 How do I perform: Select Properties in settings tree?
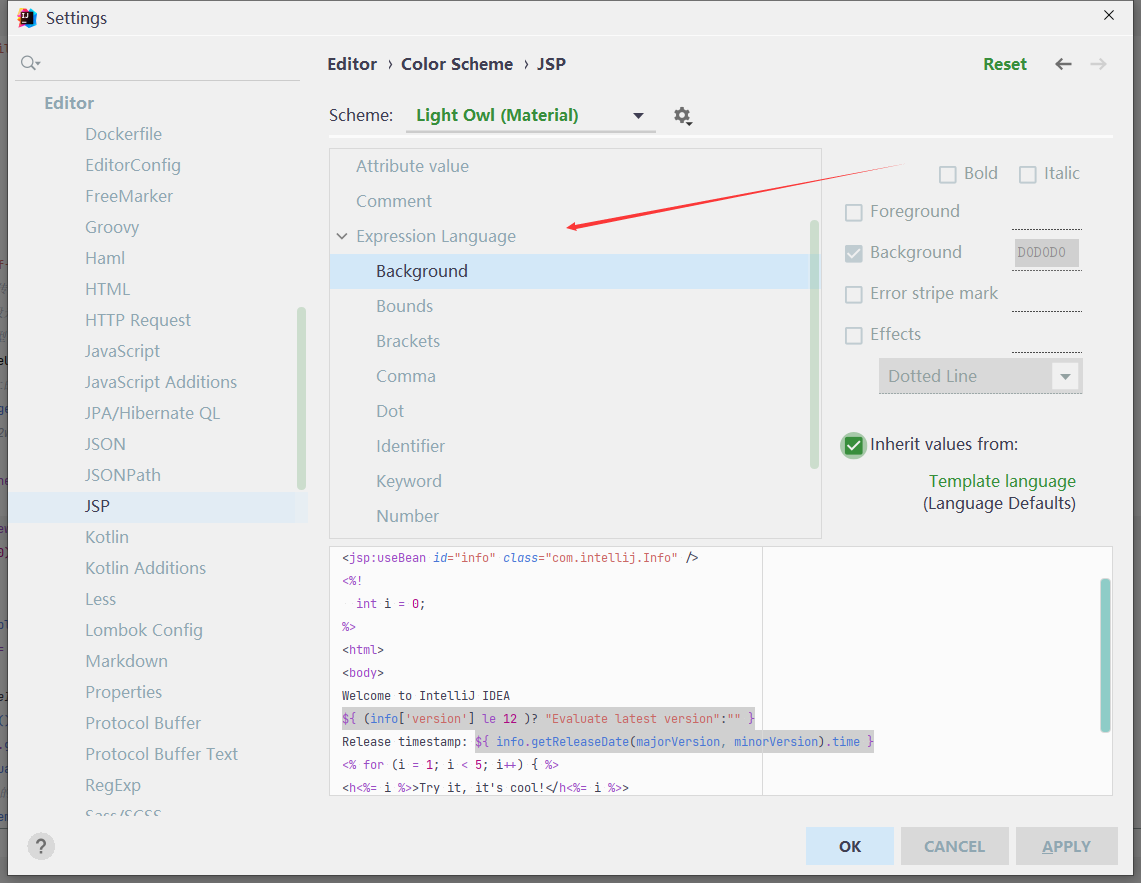pos(124,692)
